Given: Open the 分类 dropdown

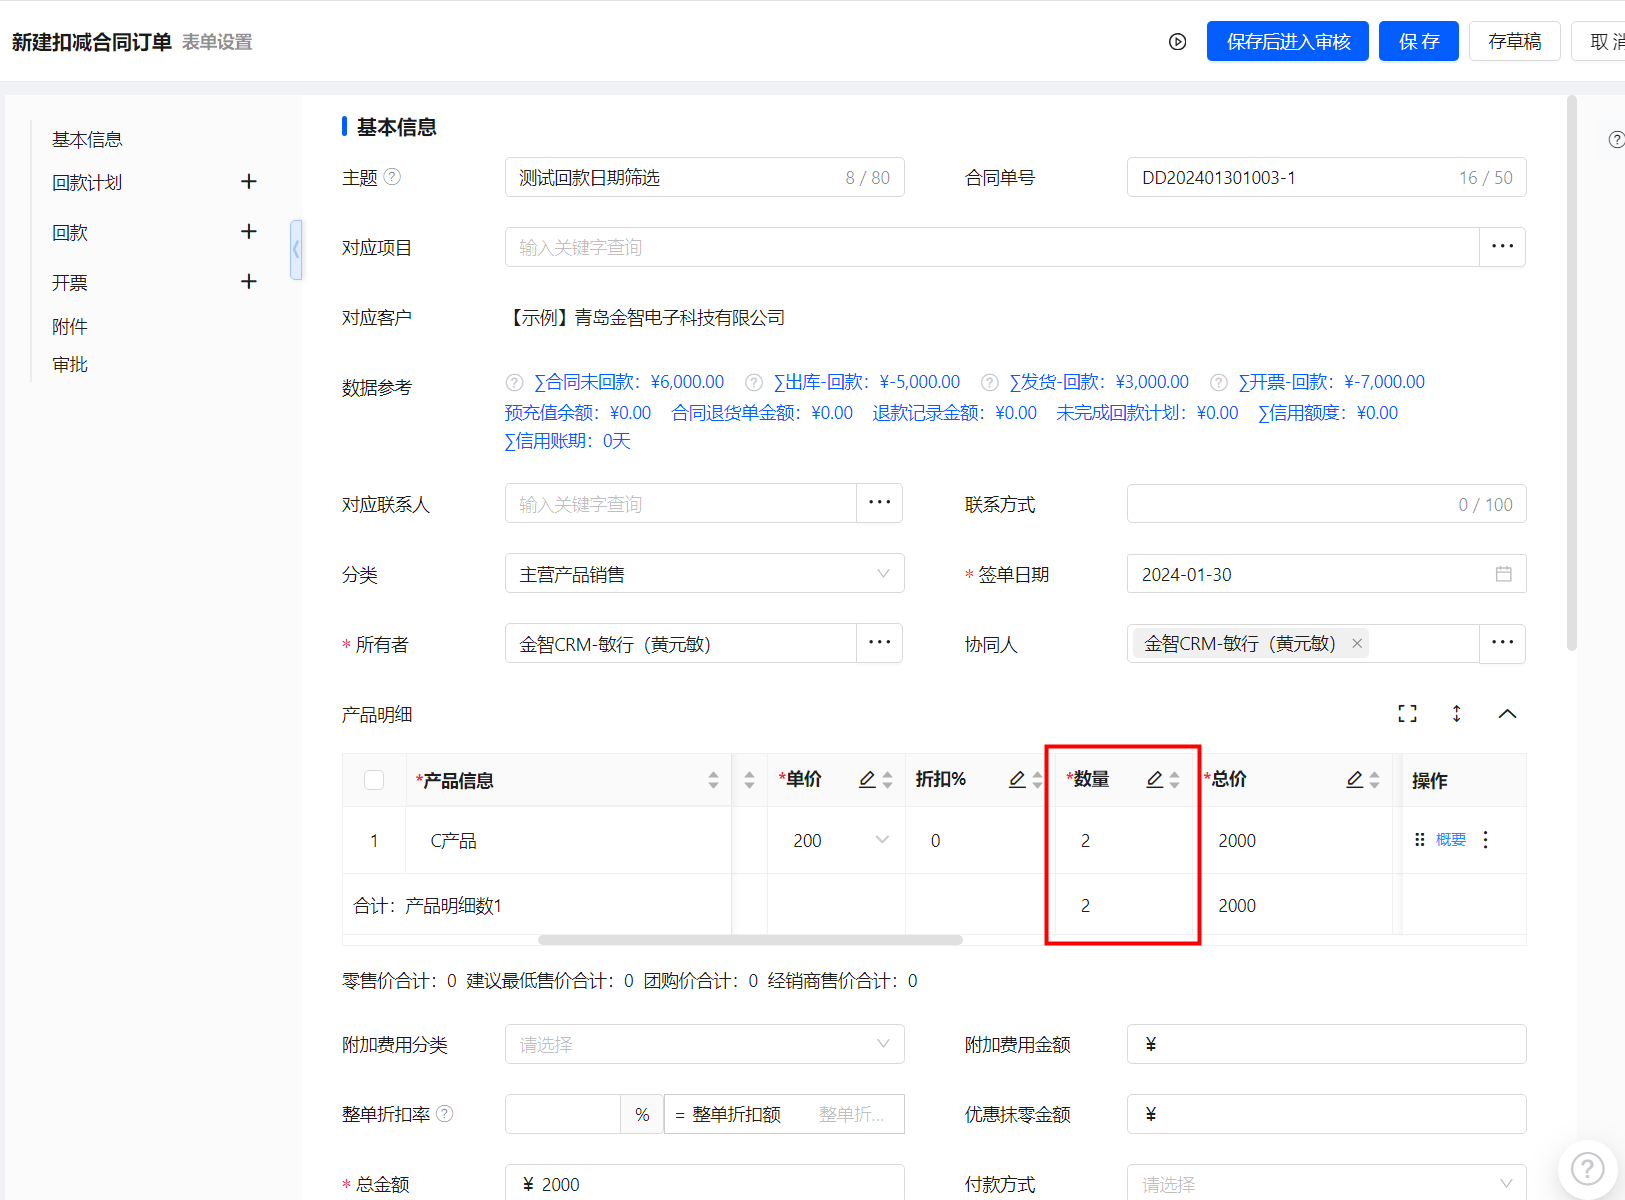Looking at the screenshot, I should pos(704,574).
